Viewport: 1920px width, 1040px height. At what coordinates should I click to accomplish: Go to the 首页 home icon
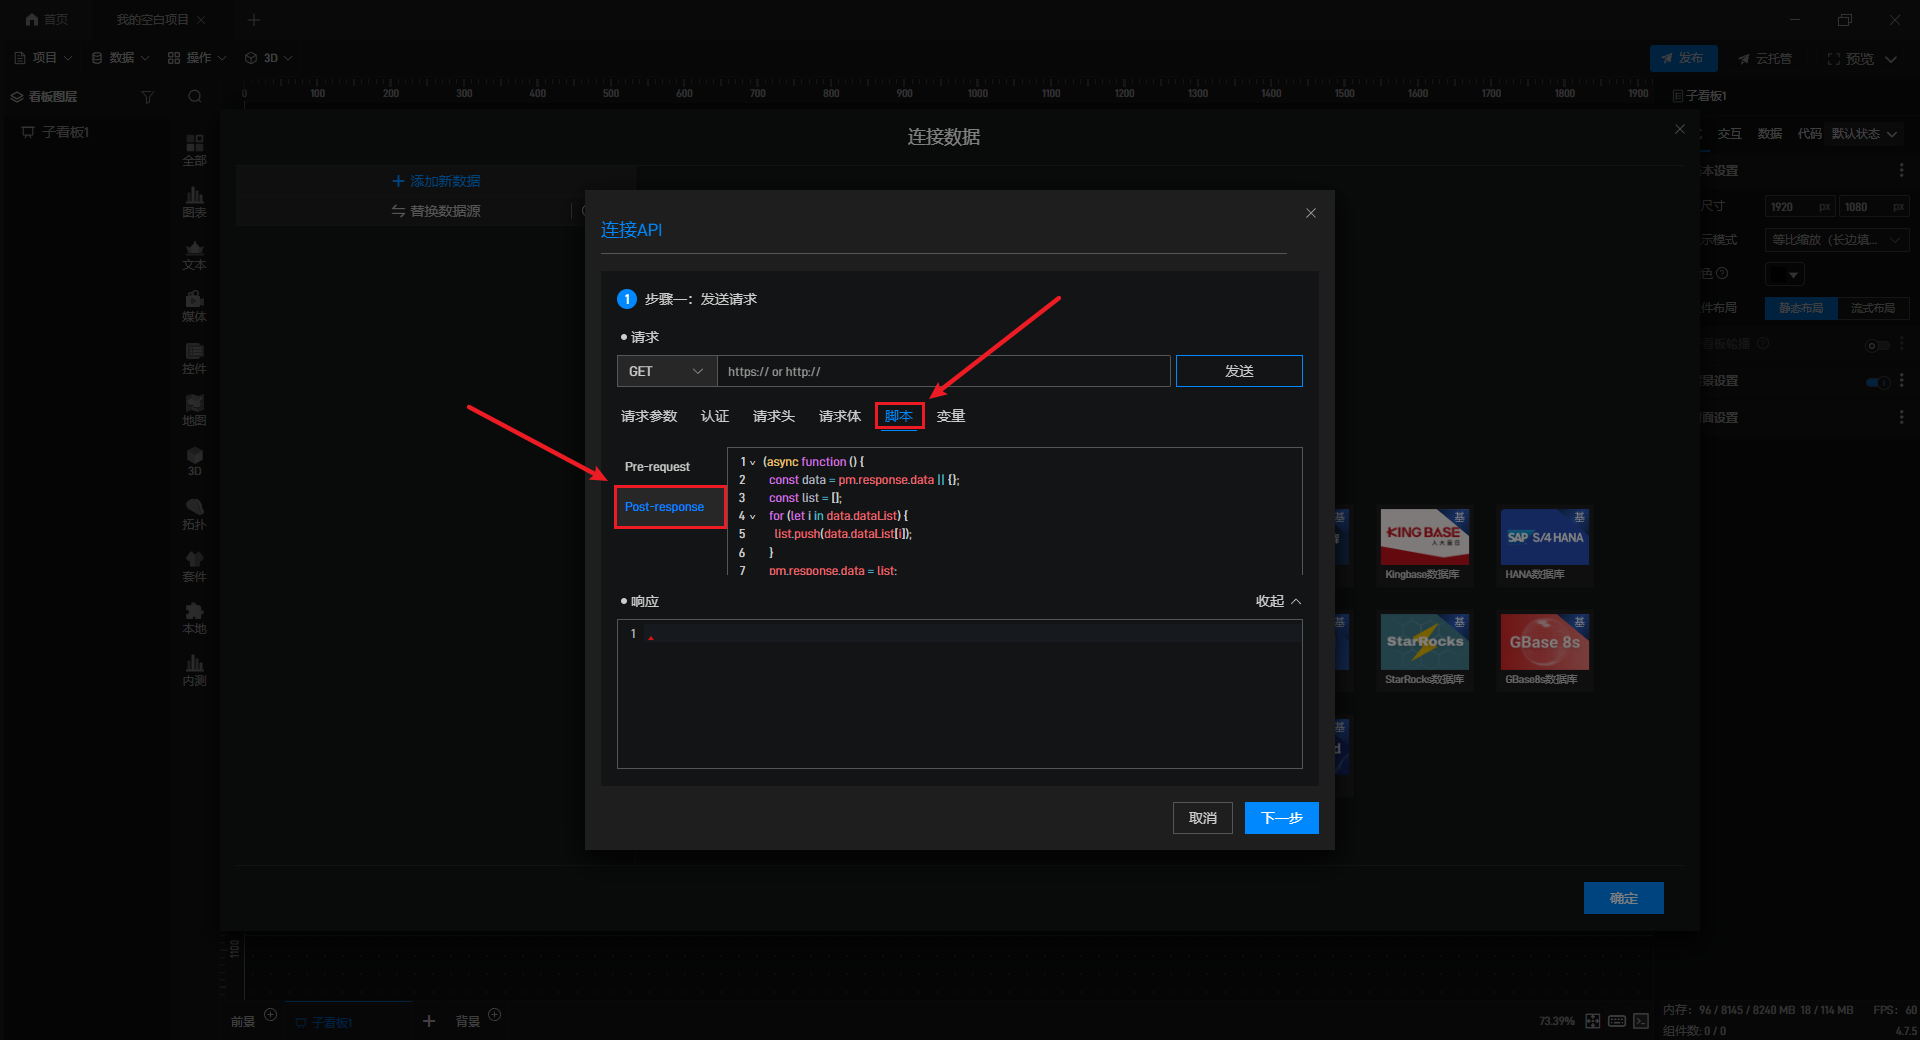coord(32,20)
